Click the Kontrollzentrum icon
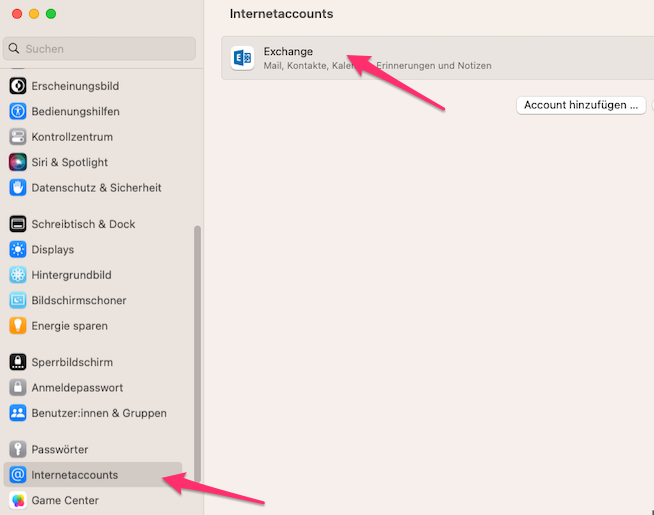The height and width of the screenshot is (515, 654). 17,137
